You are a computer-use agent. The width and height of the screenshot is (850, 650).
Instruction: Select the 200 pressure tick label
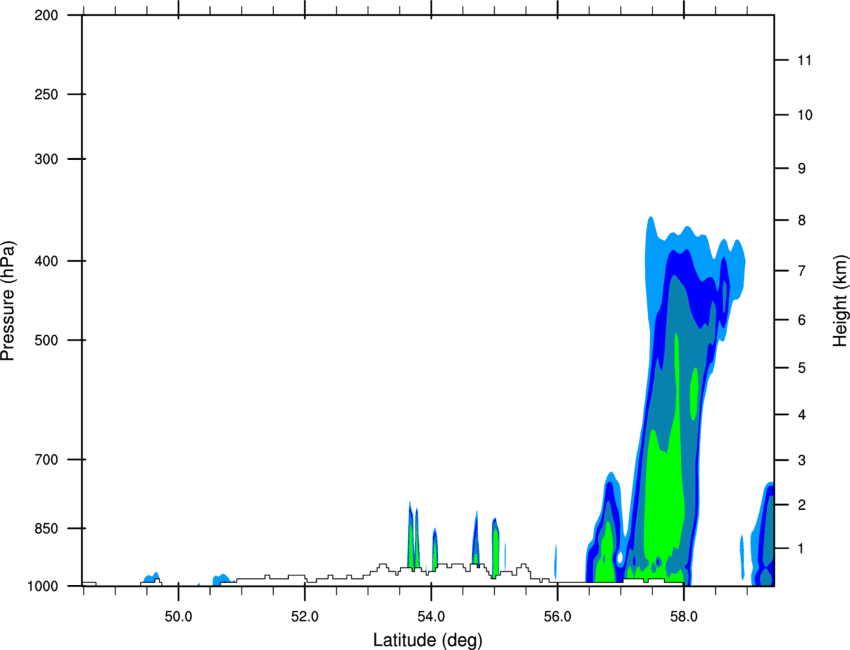46,15
